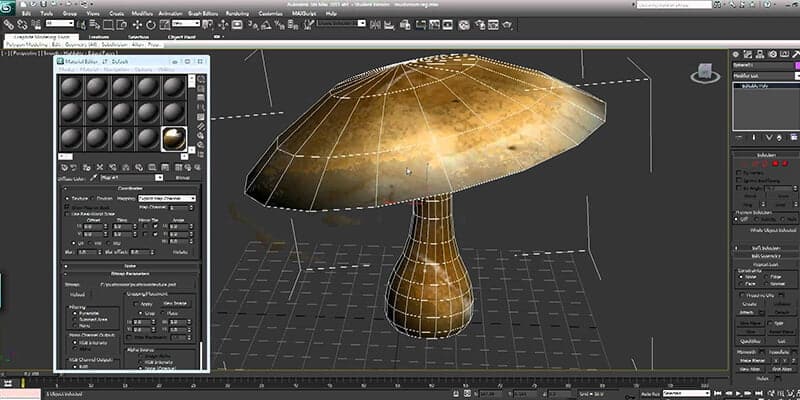Click the 3ds Max application logo button
This screenshot has height=400, width=800.
click(x=8, y=7)
